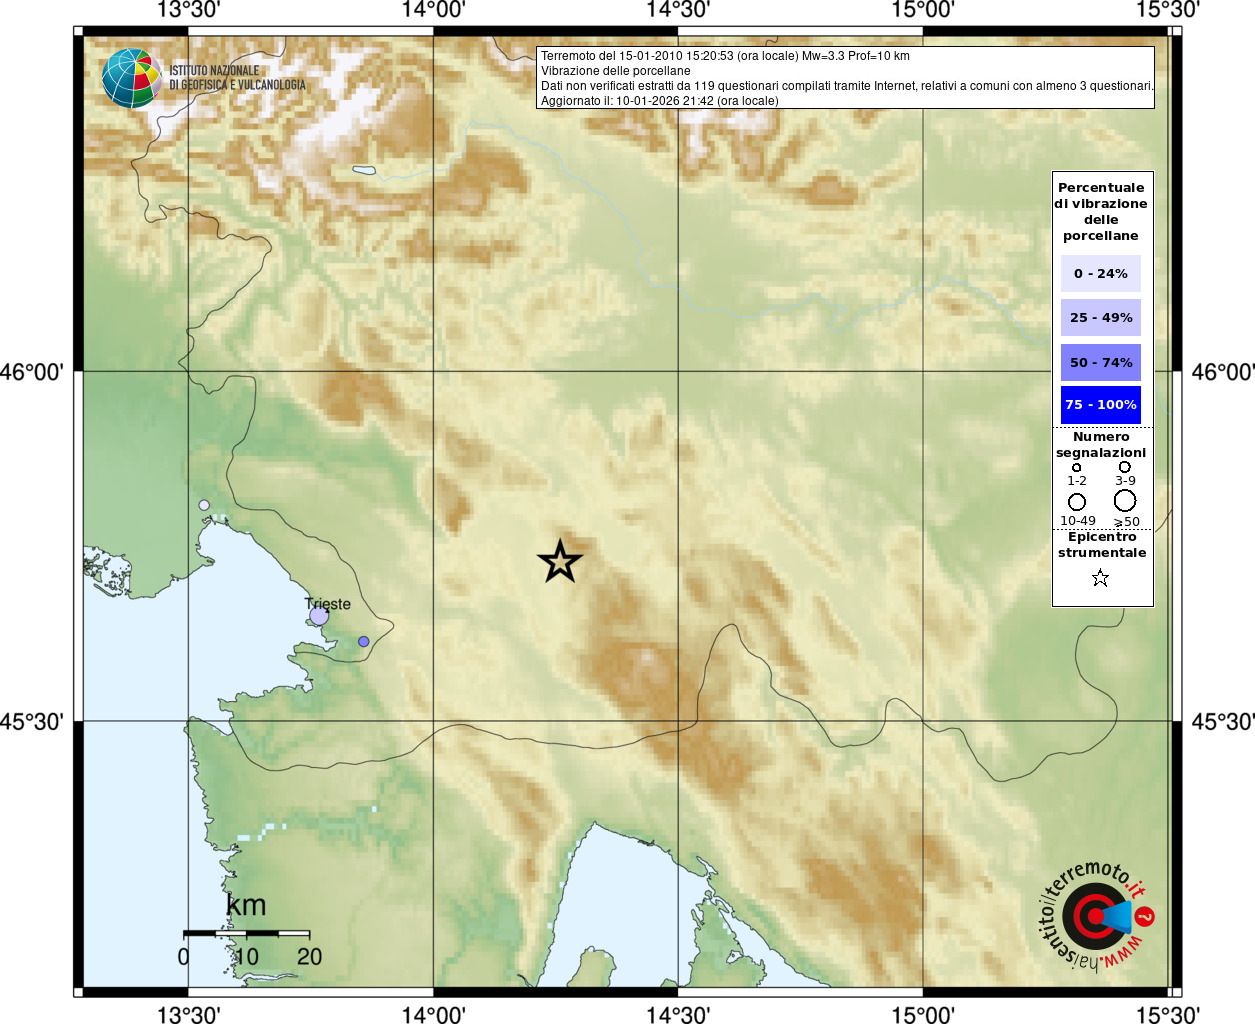Click the pale circle near the northwest coast
This screenshot has width=1255, height=1024.
pos(204,505)
